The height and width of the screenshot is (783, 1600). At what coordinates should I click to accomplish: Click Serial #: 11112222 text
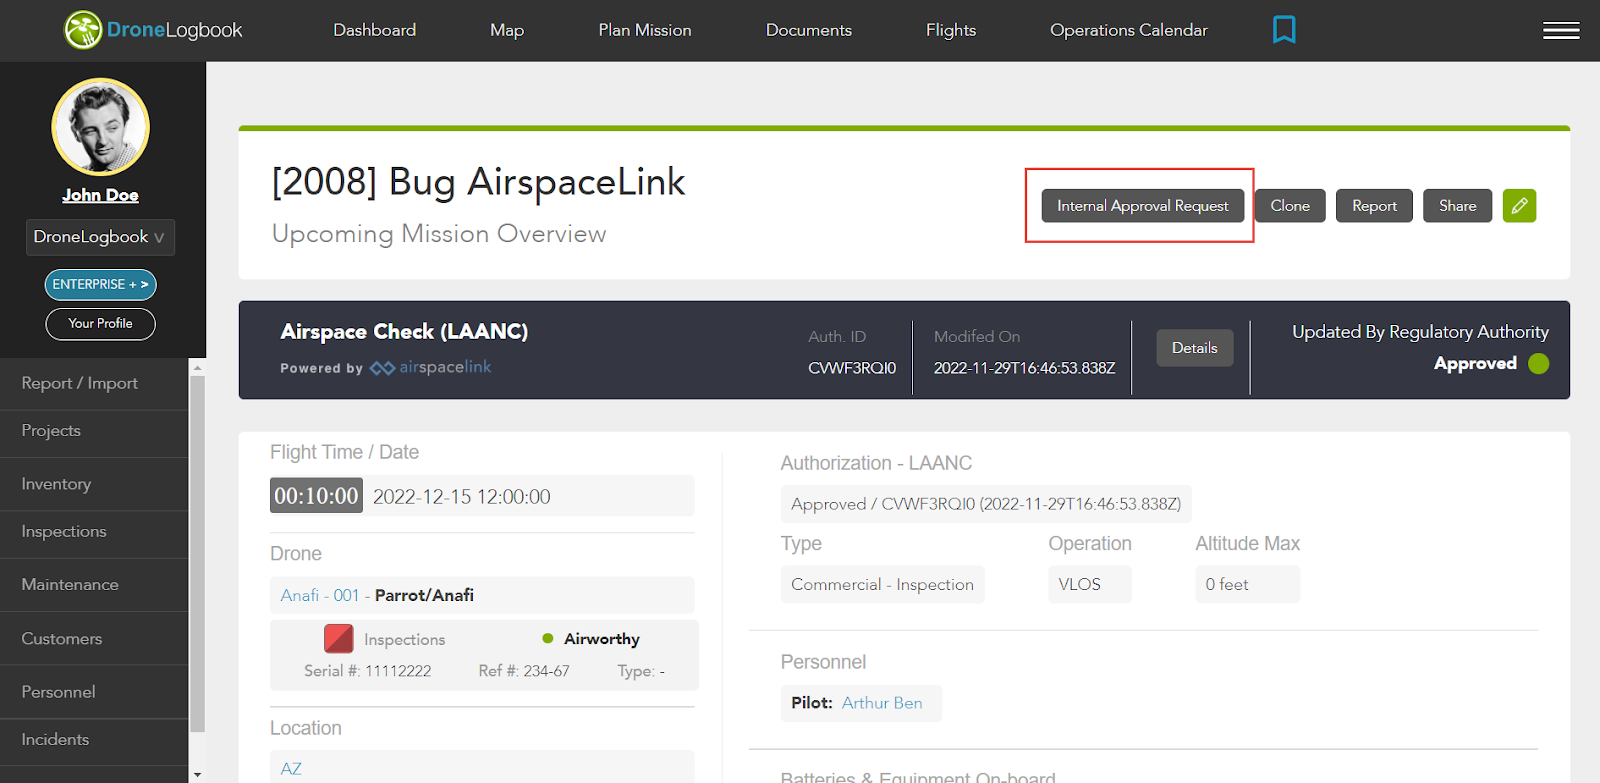(368, 671)
